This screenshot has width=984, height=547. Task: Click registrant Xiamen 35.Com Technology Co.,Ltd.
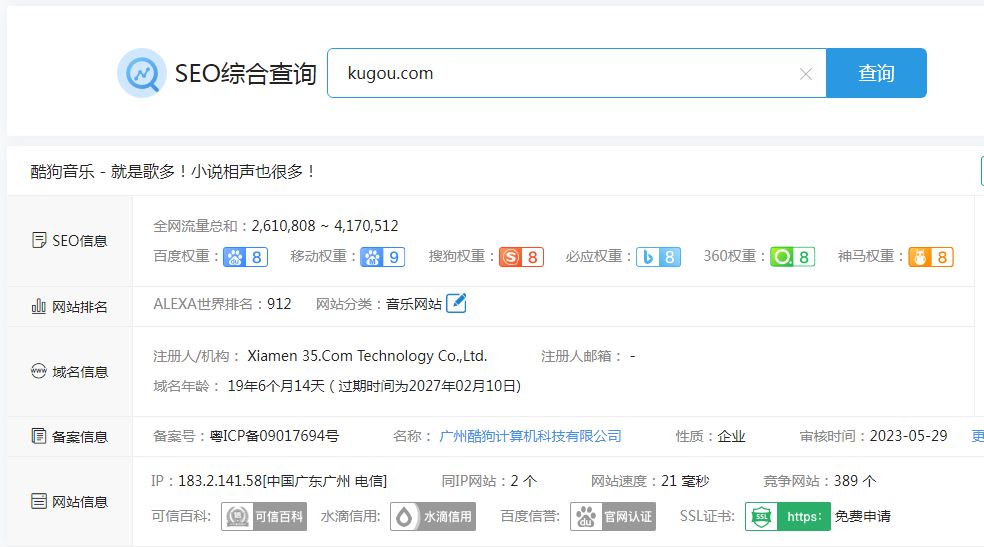point(367,356)
